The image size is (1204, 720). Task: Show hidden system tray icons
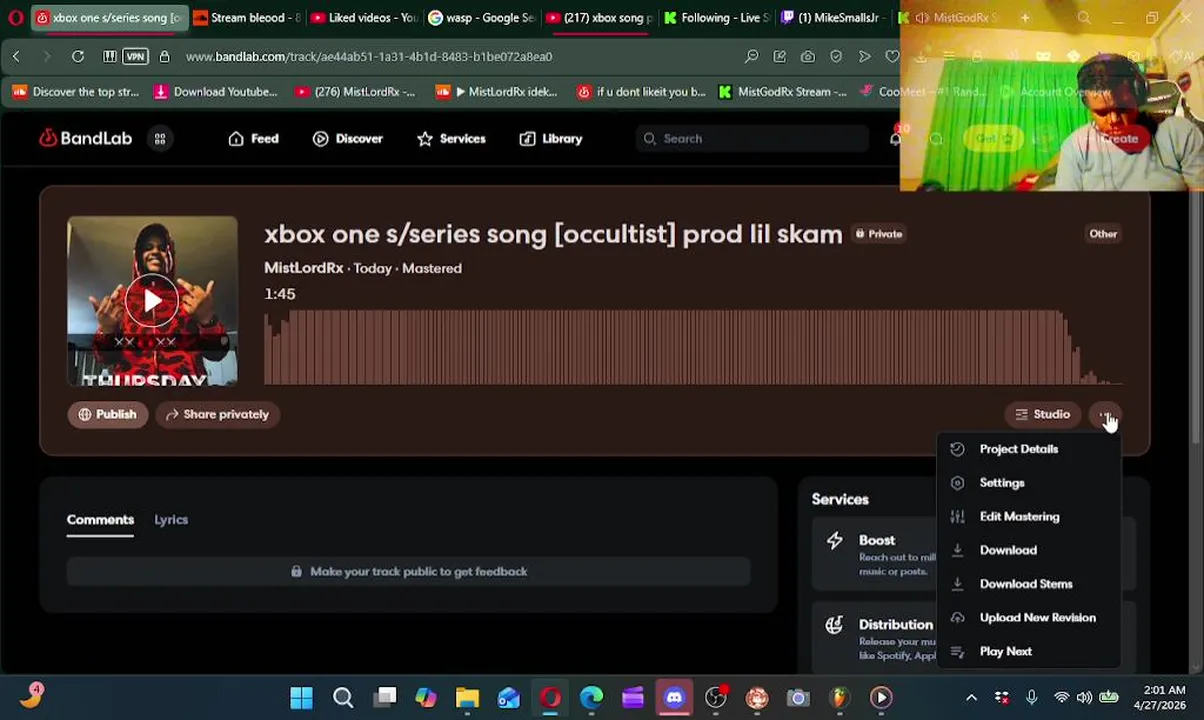pyautogui.click(x=971, y=697)
